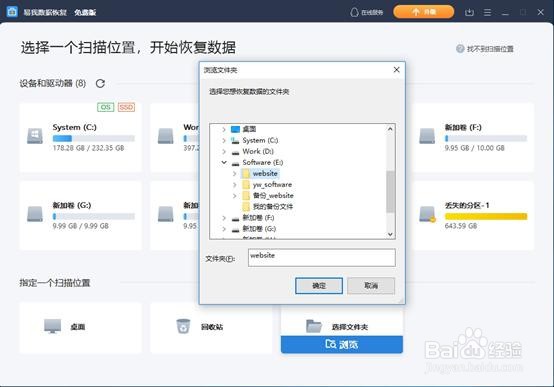The width and height of the screenshot is (554, 387).
Task: Click 新加卷 (F:) usage progress bar
Action: pyautogui.click(x=486, y=138)
